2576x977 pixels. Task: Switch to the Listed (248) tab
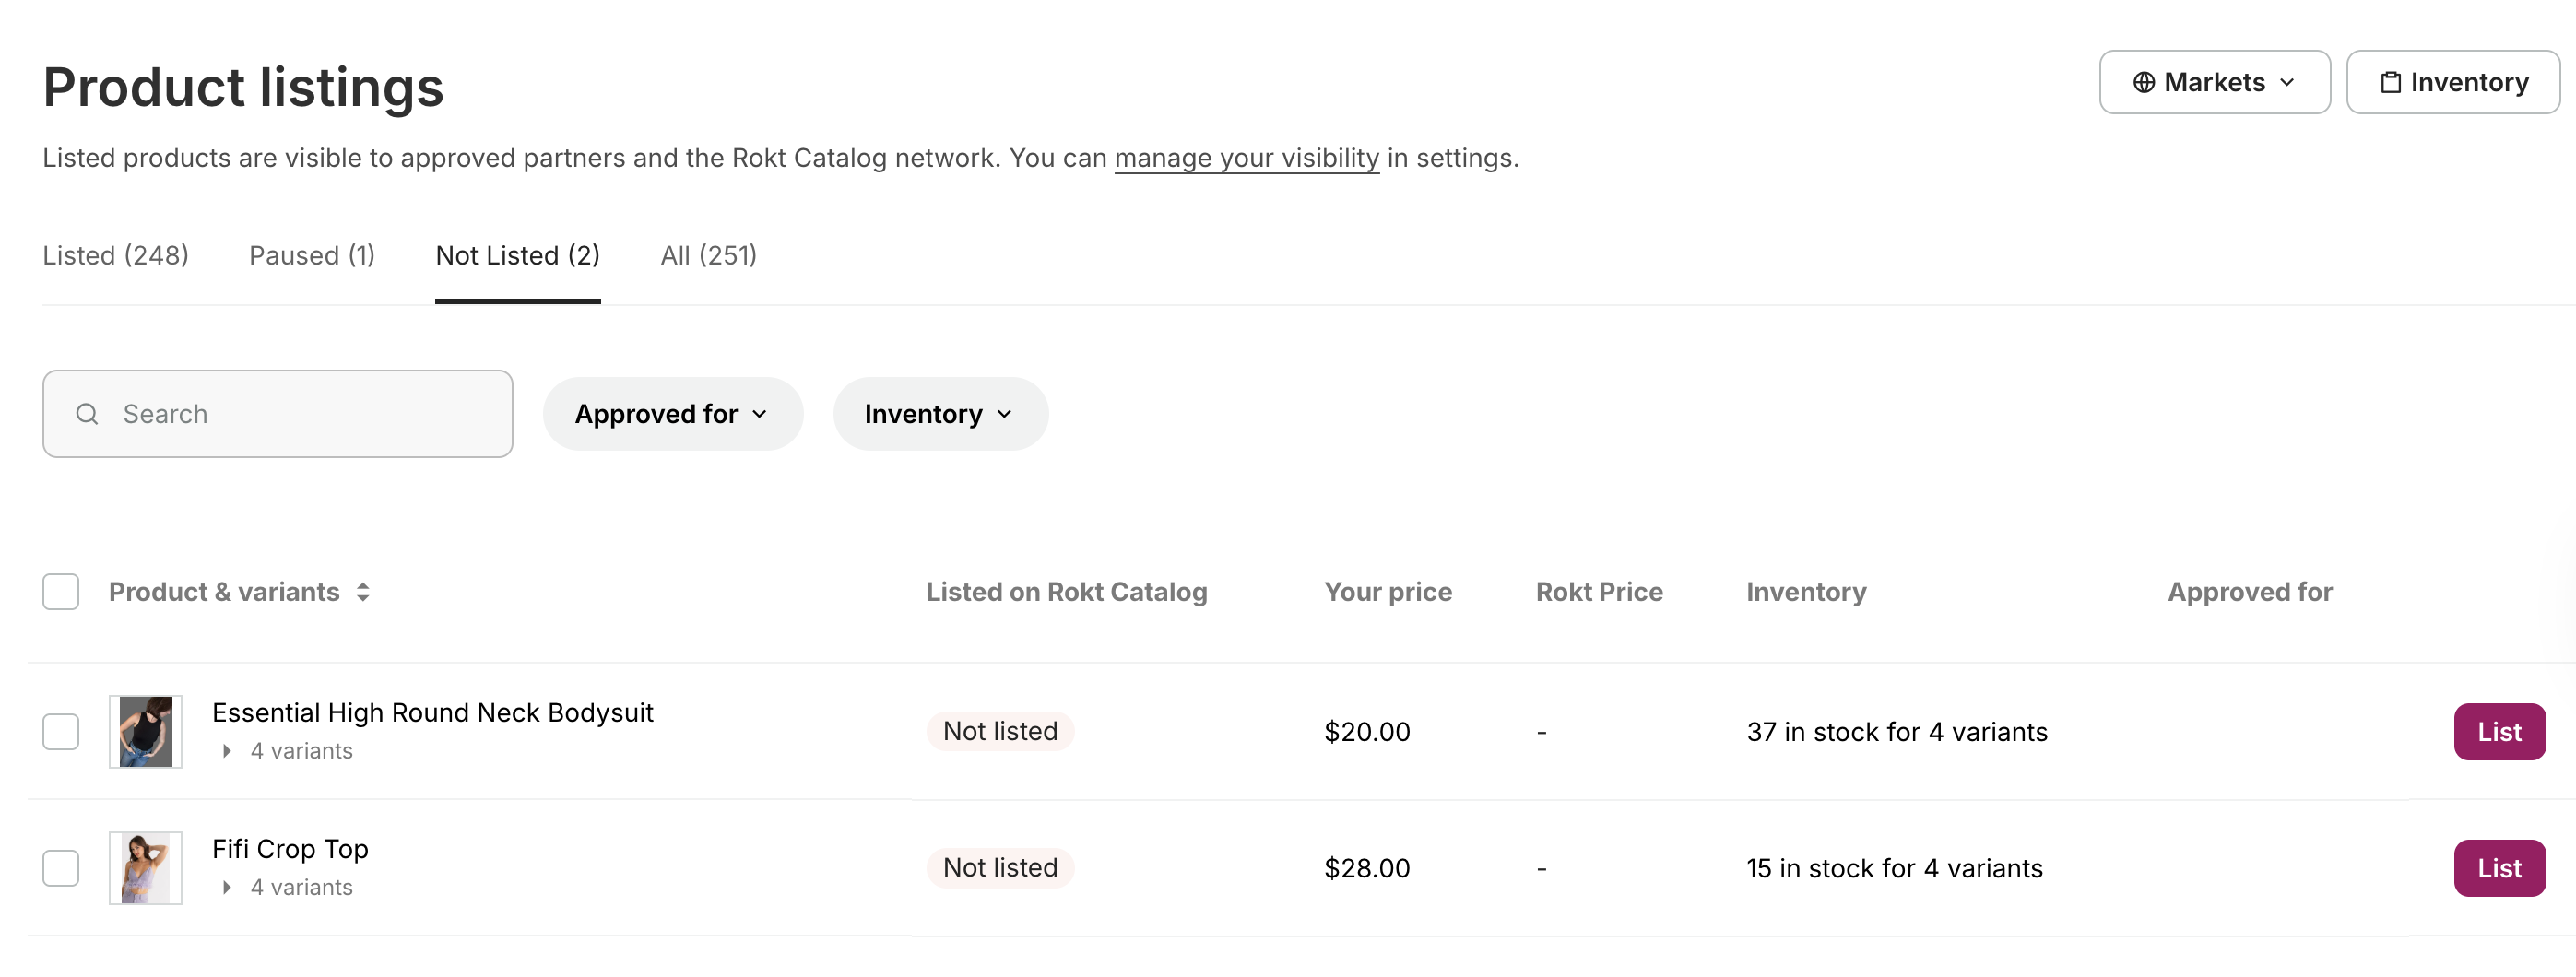click(116, 256)
